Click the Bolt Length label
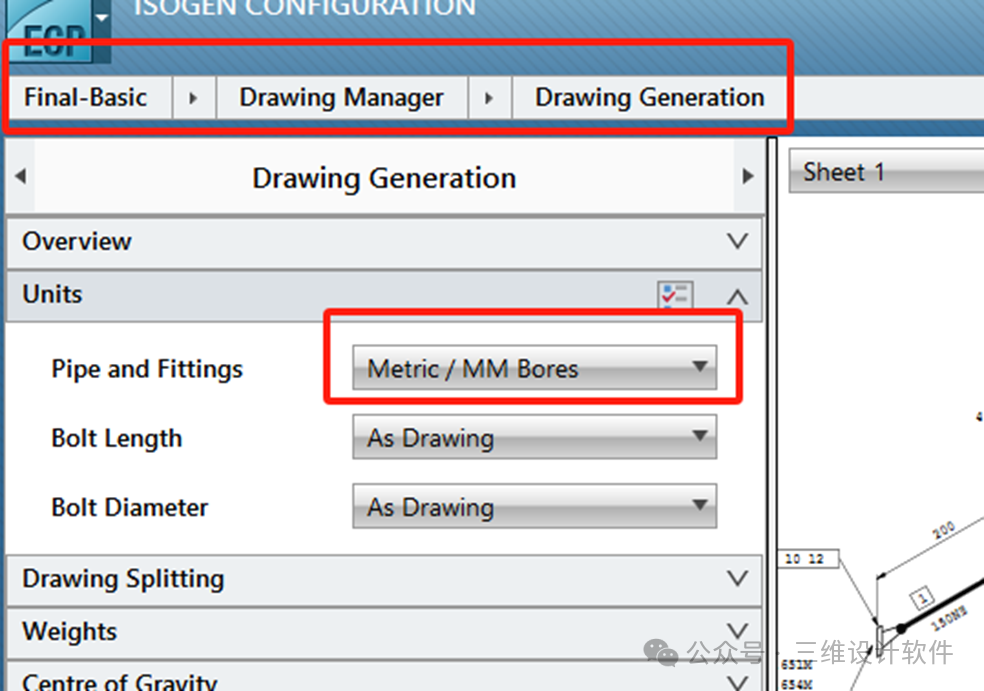Image resolution: width=984 pixels, height=691 pixels. tap(117, 438)
